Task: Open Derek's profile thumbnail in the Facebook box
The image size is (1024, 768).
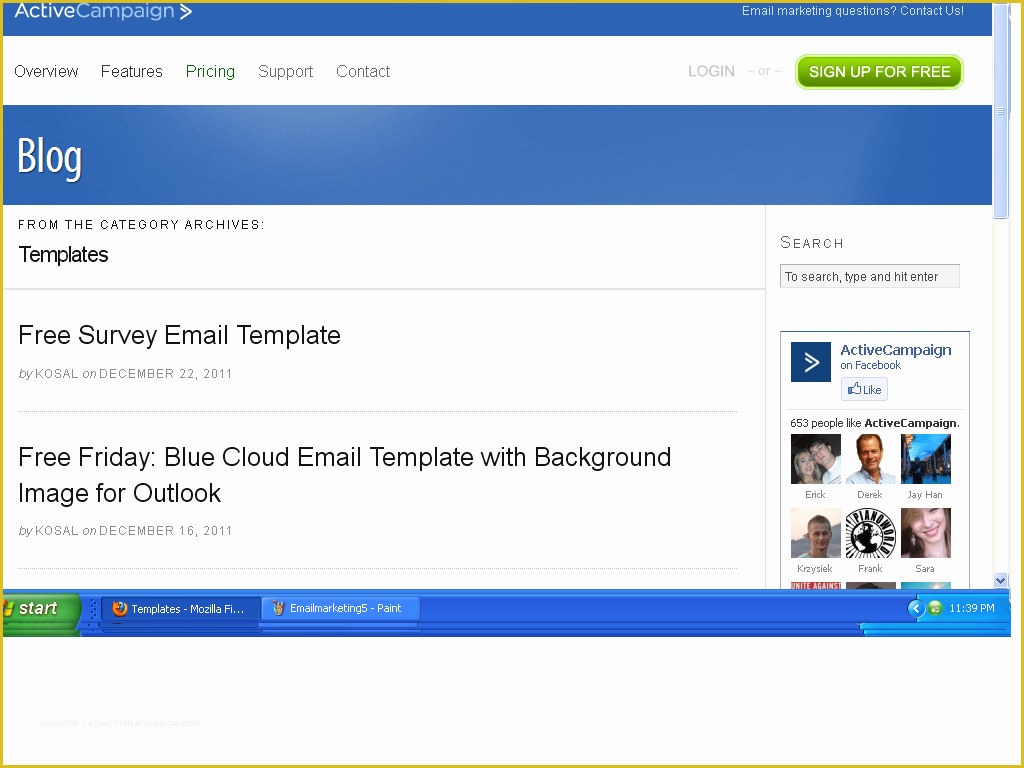Action: click(869, 460)
